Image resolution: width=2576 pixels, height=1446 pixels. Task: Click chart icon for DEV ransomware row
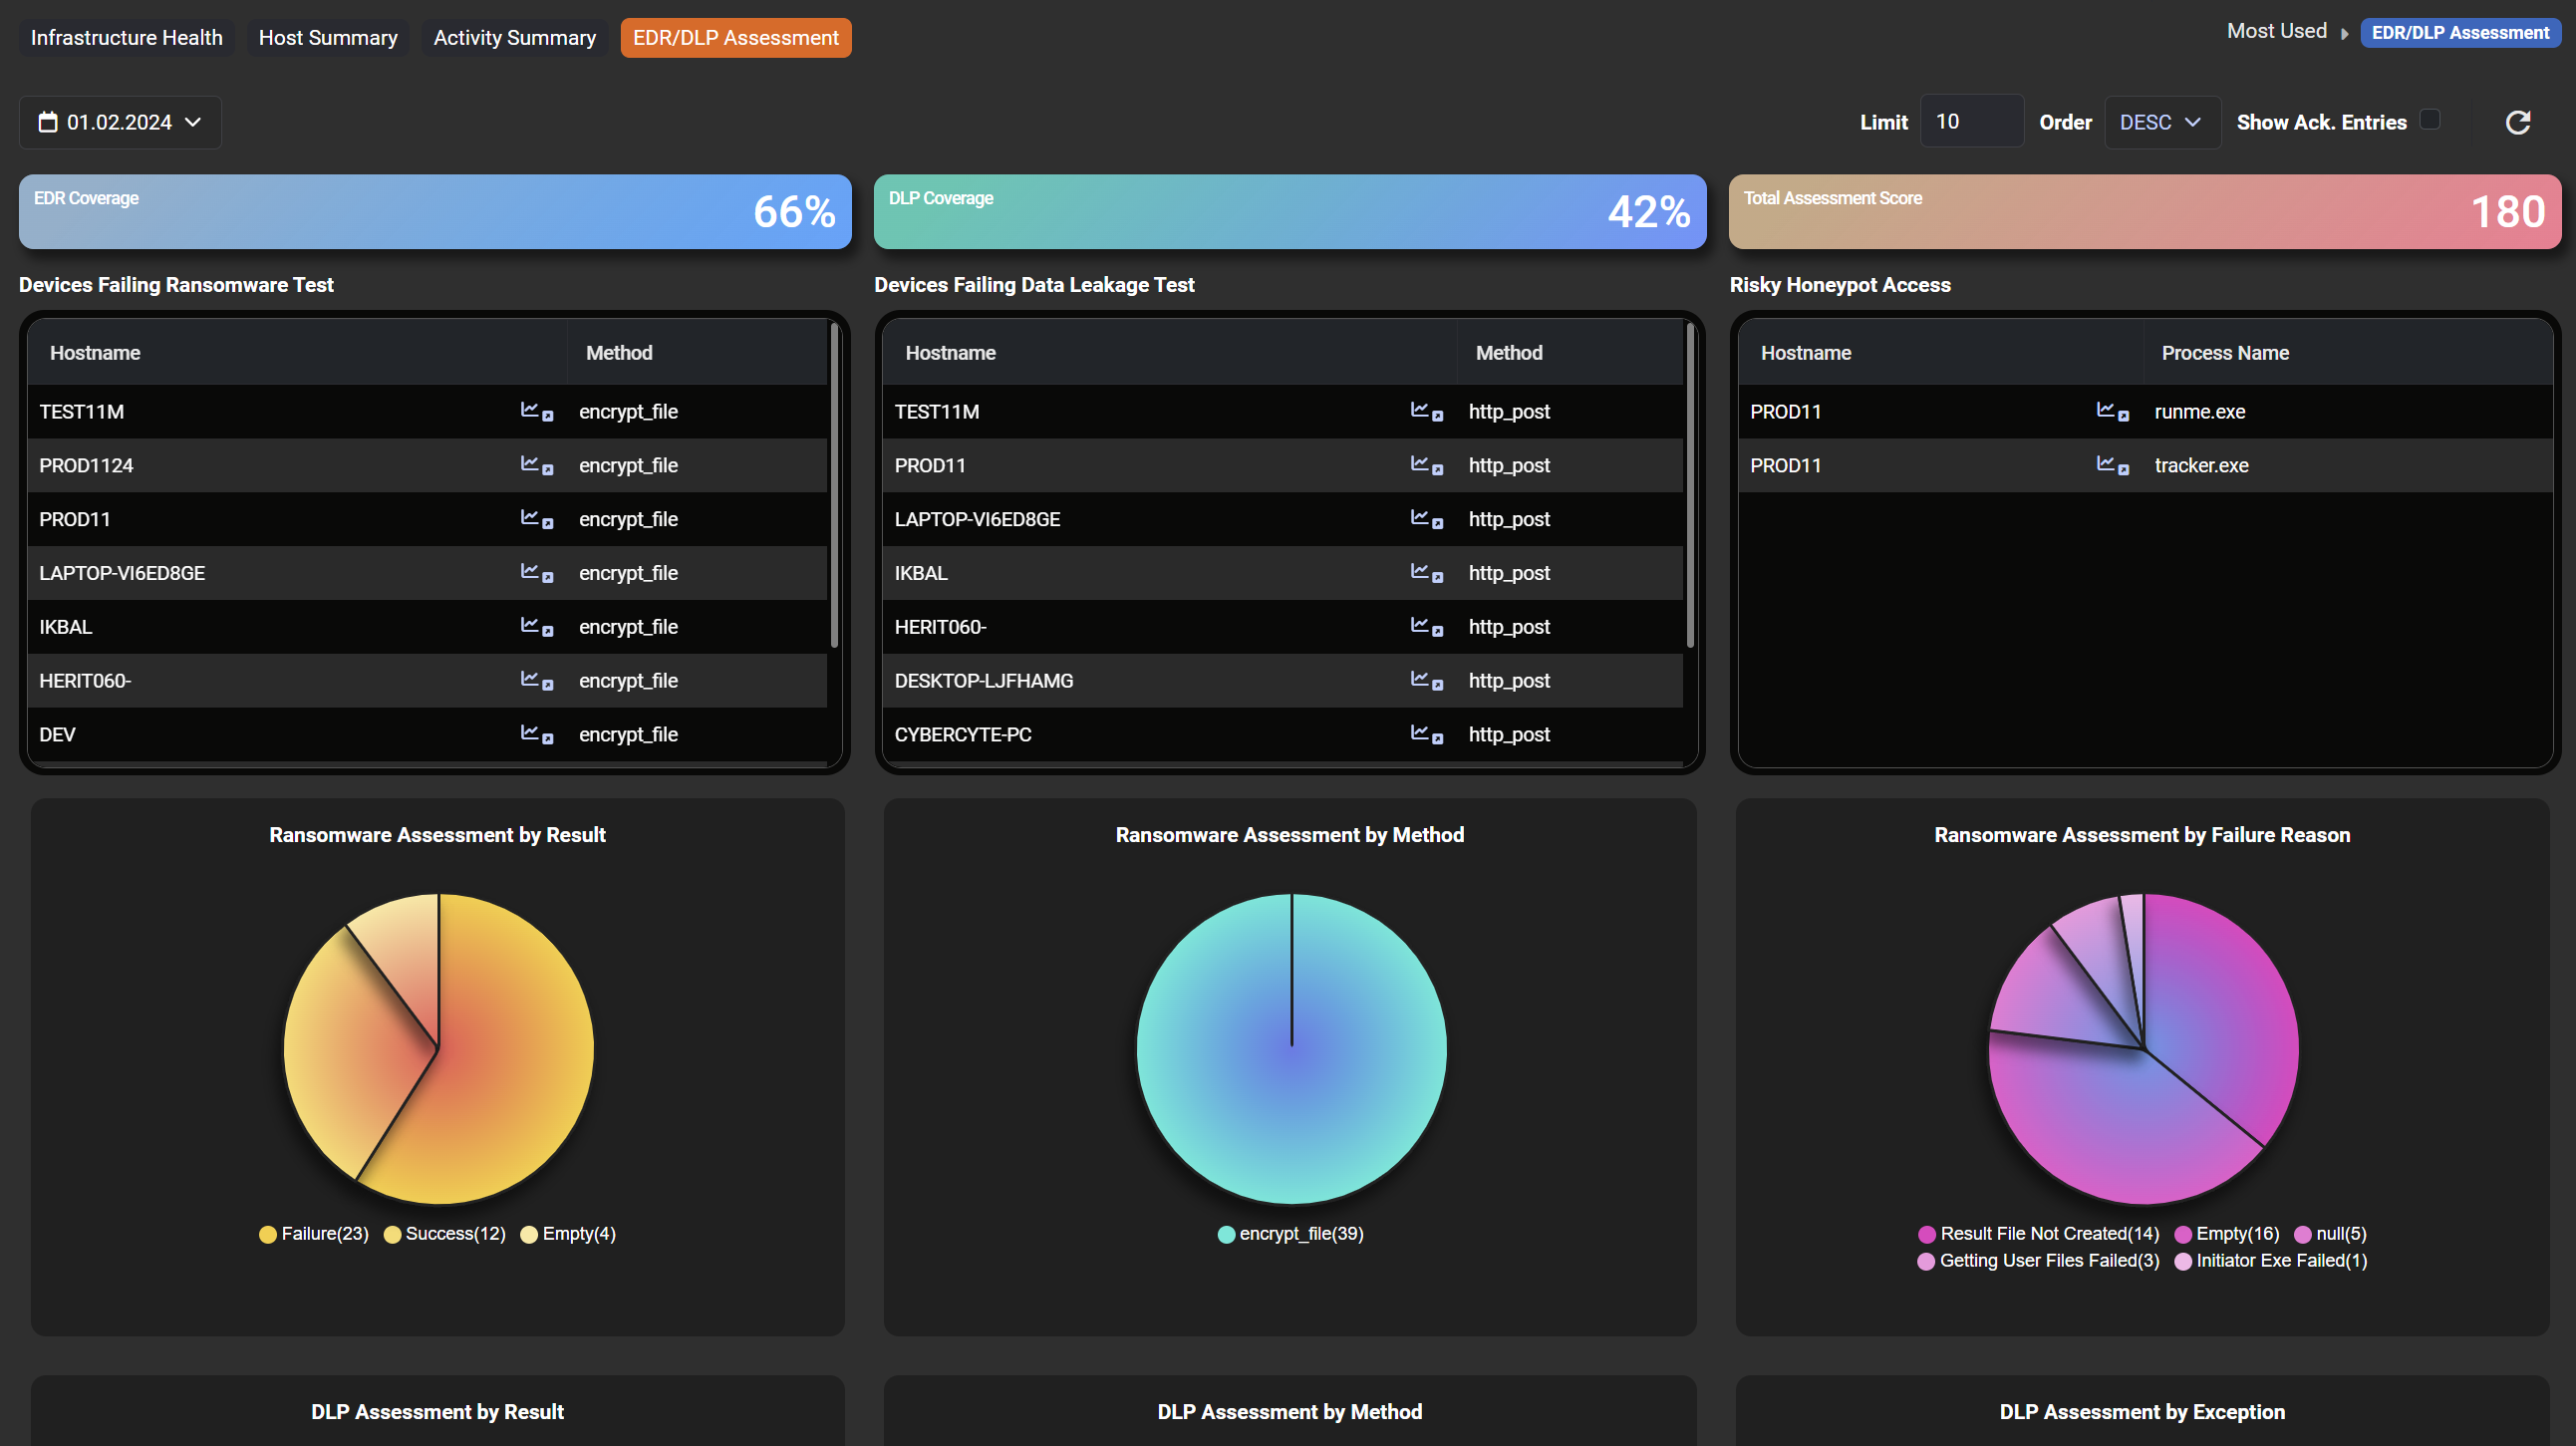pos(536,735)
